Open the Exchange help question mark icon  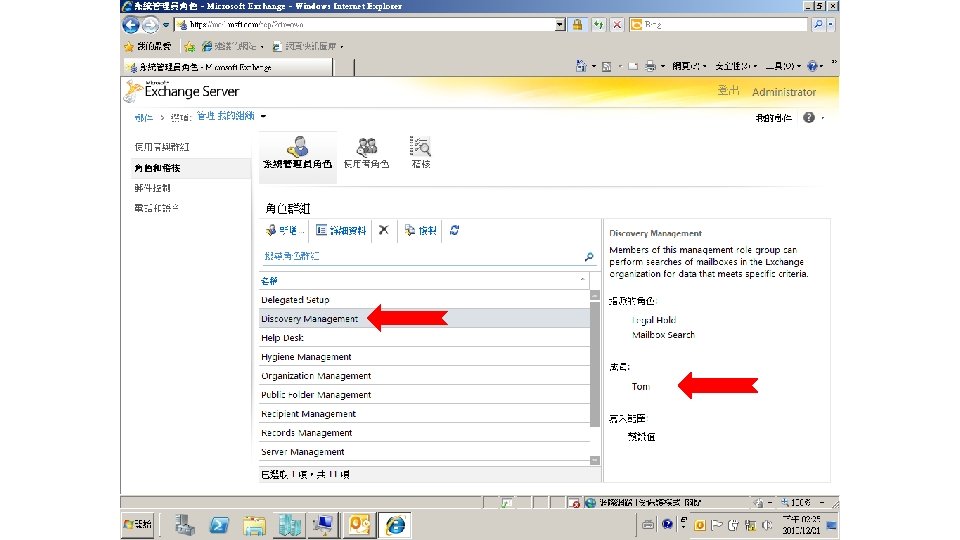pyautogui.click(x=809, y=118)
